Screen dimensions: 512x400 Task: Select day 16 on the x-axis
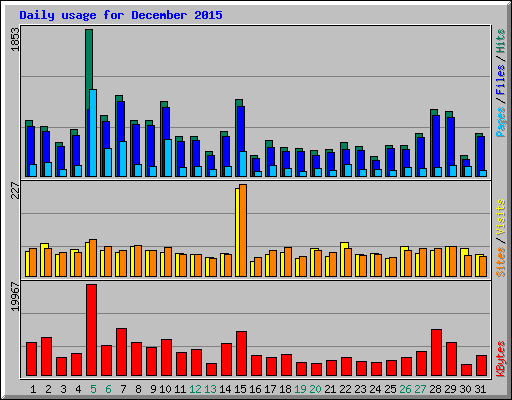point(255,389)
